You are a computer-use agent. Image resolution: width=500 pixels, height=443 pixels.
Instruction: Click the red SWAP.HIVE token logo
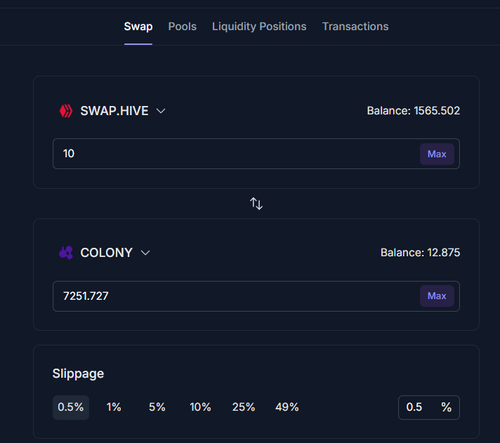coord(66,111)
